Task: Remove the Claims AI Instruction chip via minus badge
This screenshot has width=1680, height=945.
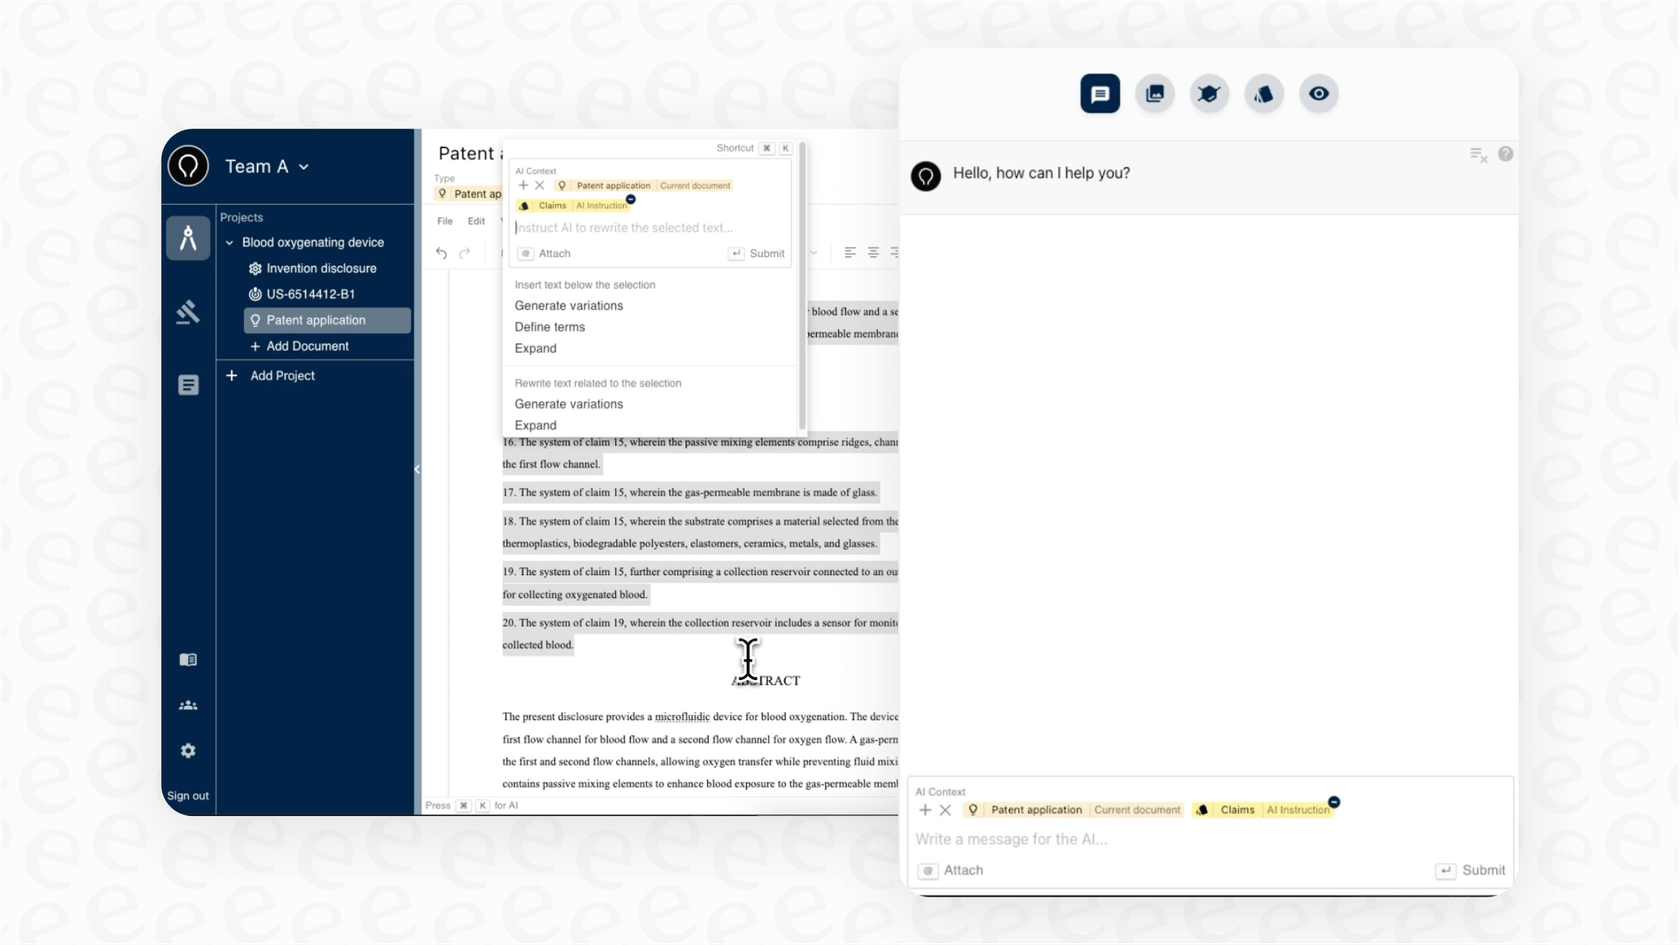Action: point(1334,802)
